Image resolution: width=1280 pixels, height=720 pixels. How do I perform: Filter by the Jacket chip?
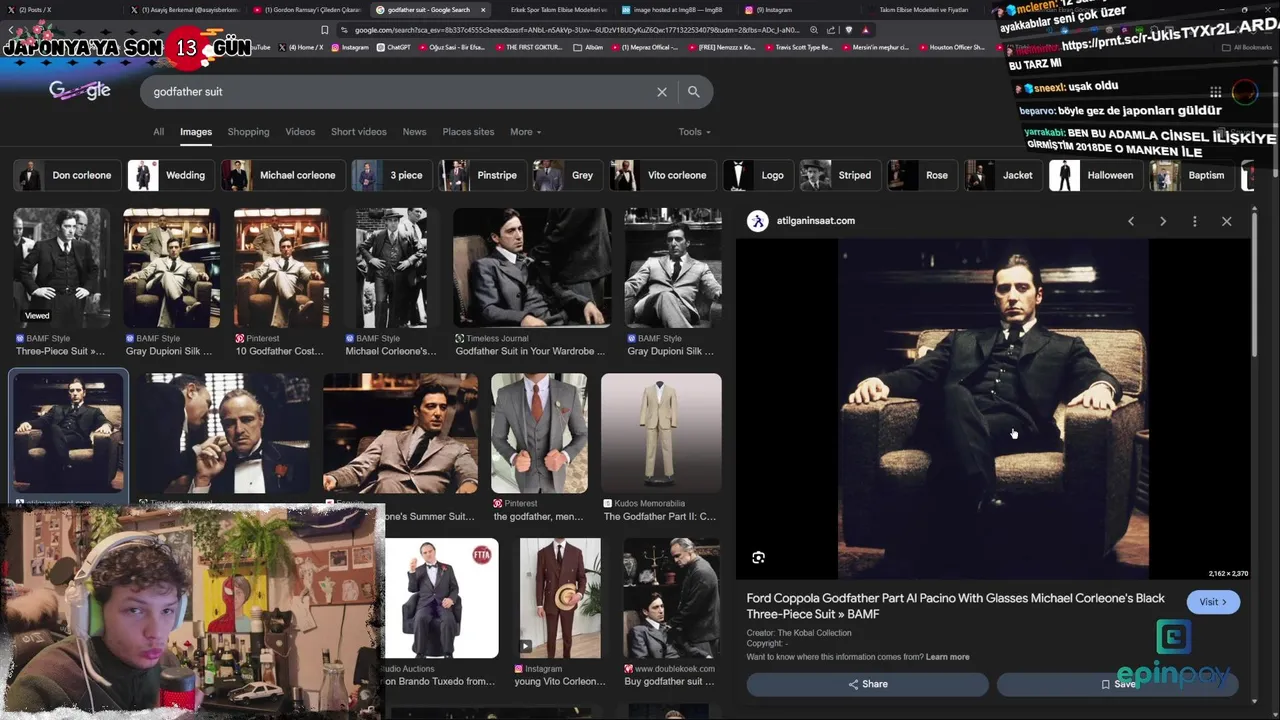pyautogui.click(x=1003, y=175)
